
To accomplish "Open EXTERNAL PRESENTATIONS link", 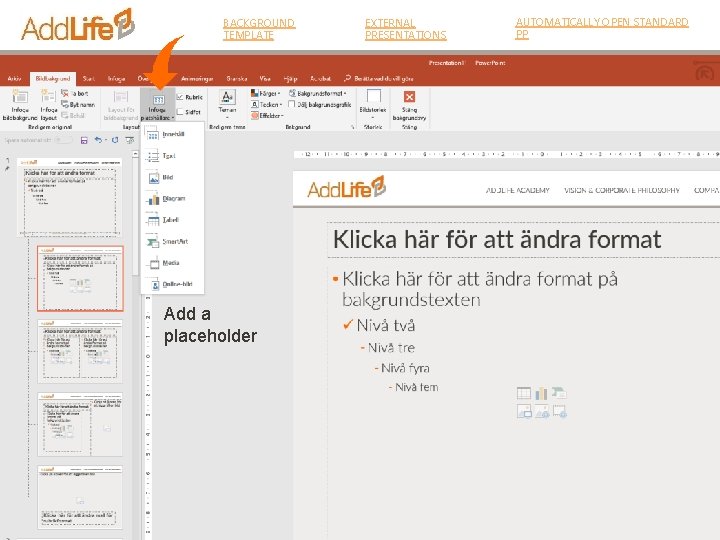I will point(405,29).
